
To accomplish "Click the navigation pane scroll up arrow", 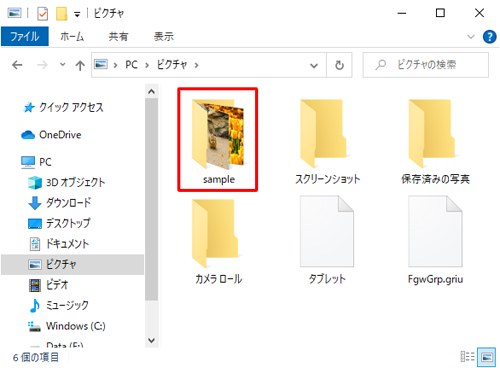I will (x=152, y=91).
